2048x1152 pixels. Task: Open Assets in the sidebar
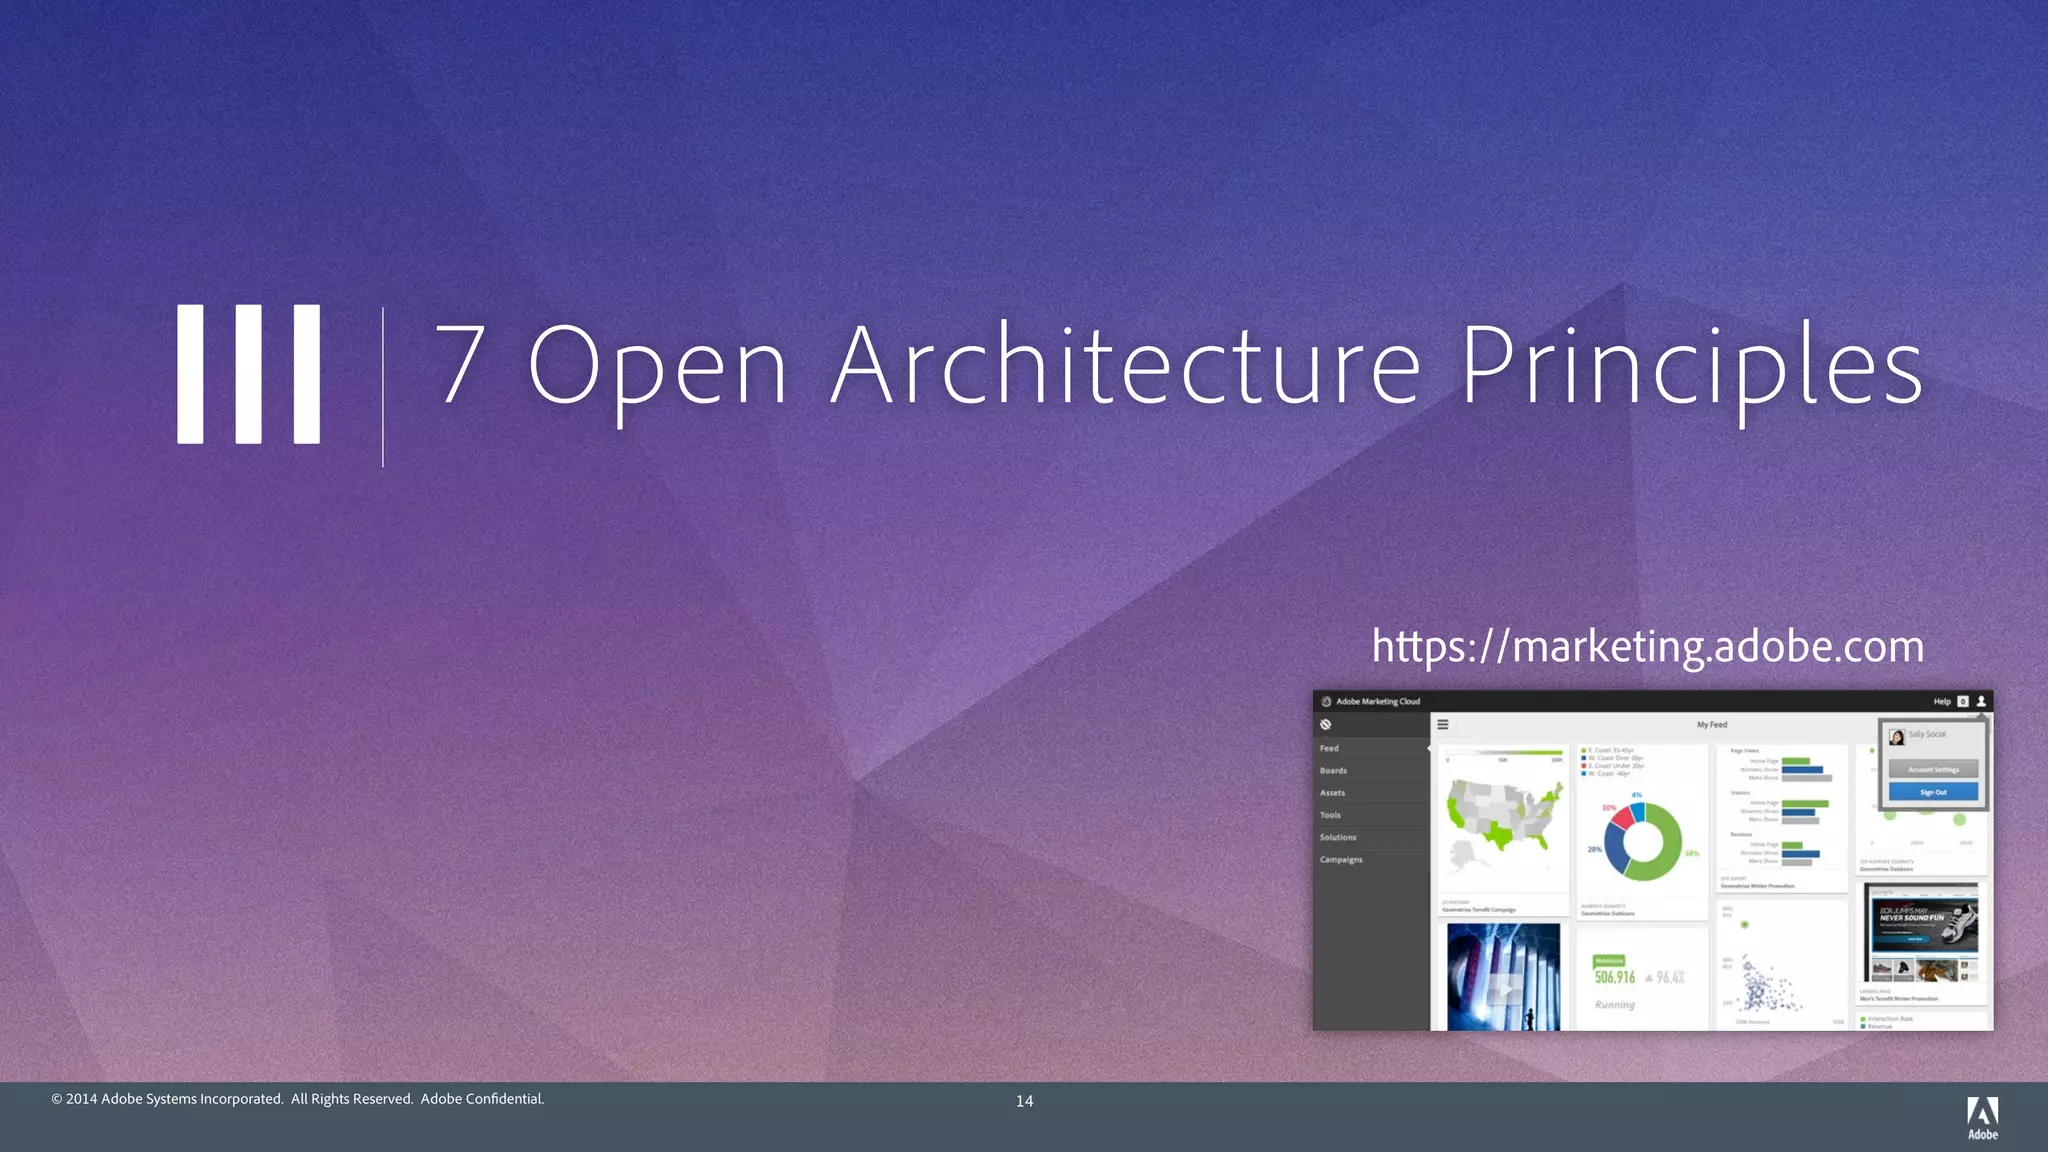click(x=1371, y=793)
